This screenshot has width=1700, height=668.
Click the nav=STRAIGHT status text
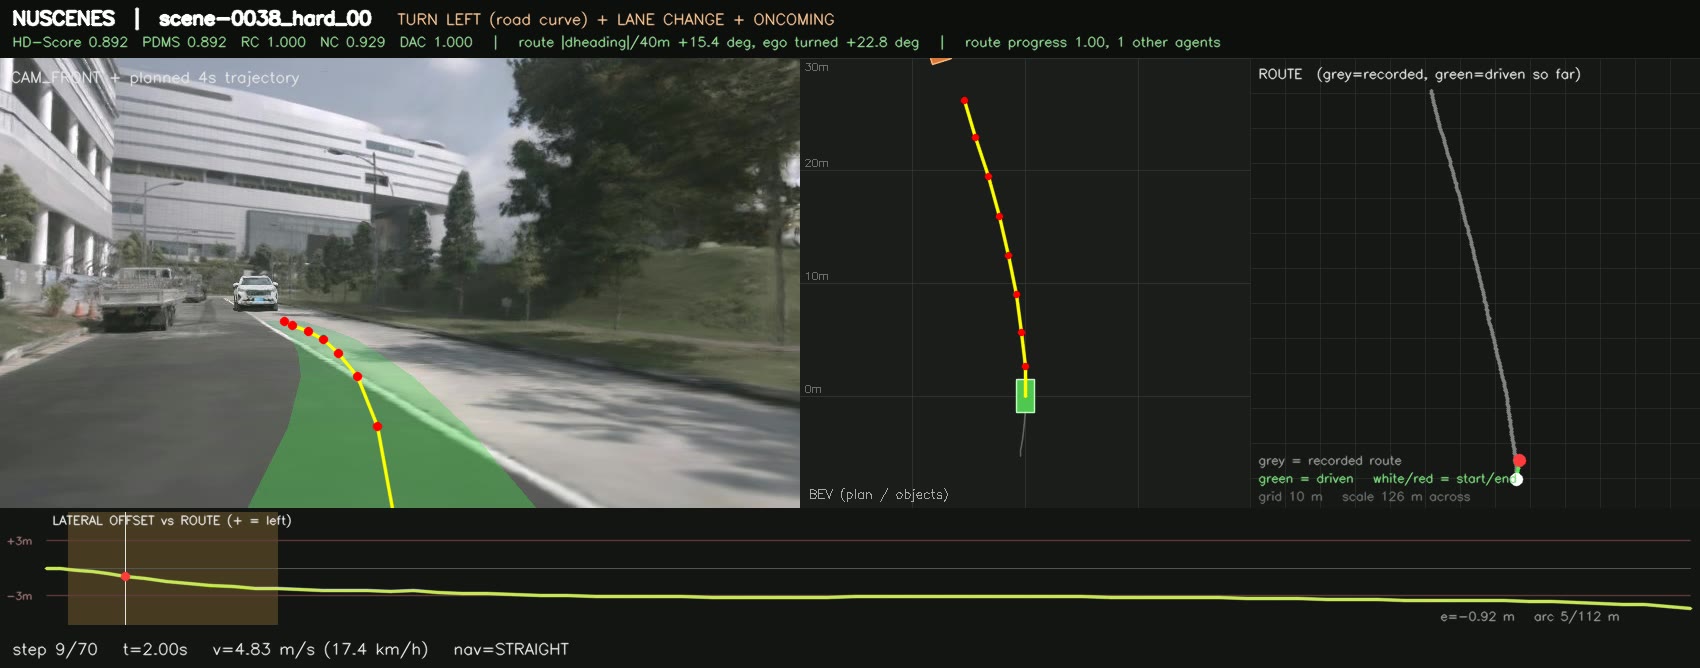click(511, 649)
